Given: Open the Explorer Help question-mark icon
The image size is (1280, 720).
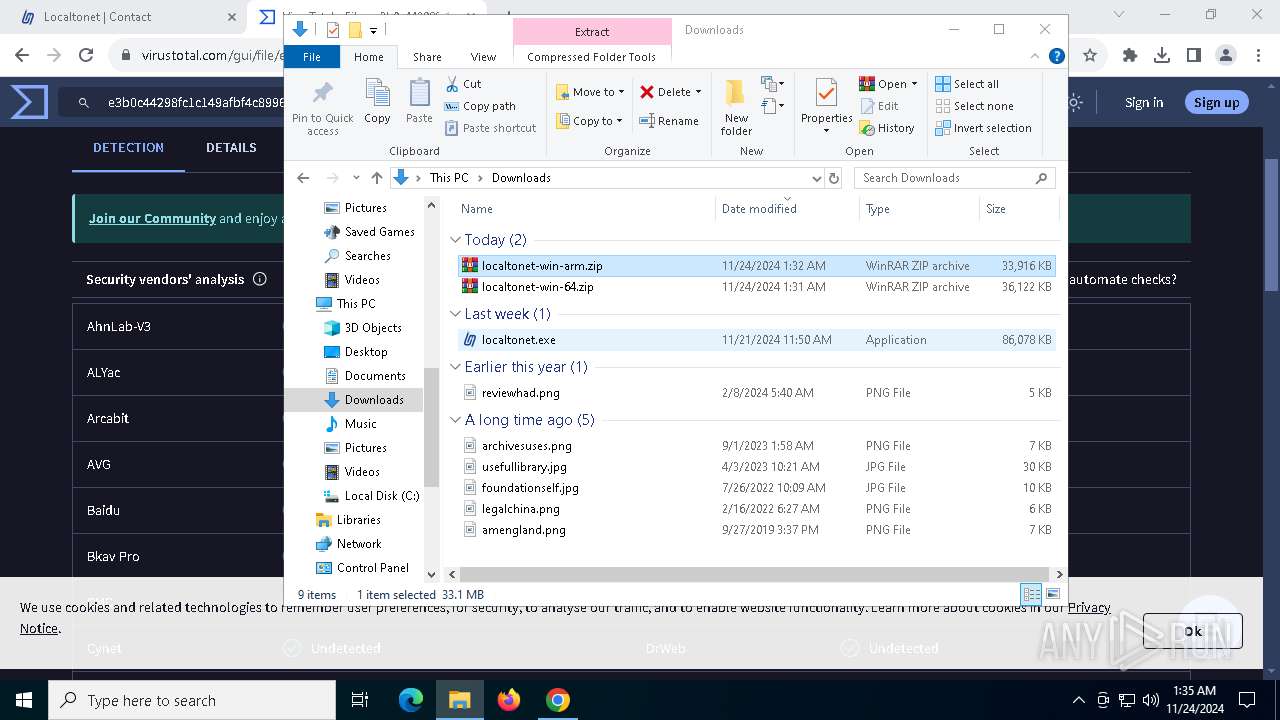Looking at the screenshot, I should [x=1056, y=57].
